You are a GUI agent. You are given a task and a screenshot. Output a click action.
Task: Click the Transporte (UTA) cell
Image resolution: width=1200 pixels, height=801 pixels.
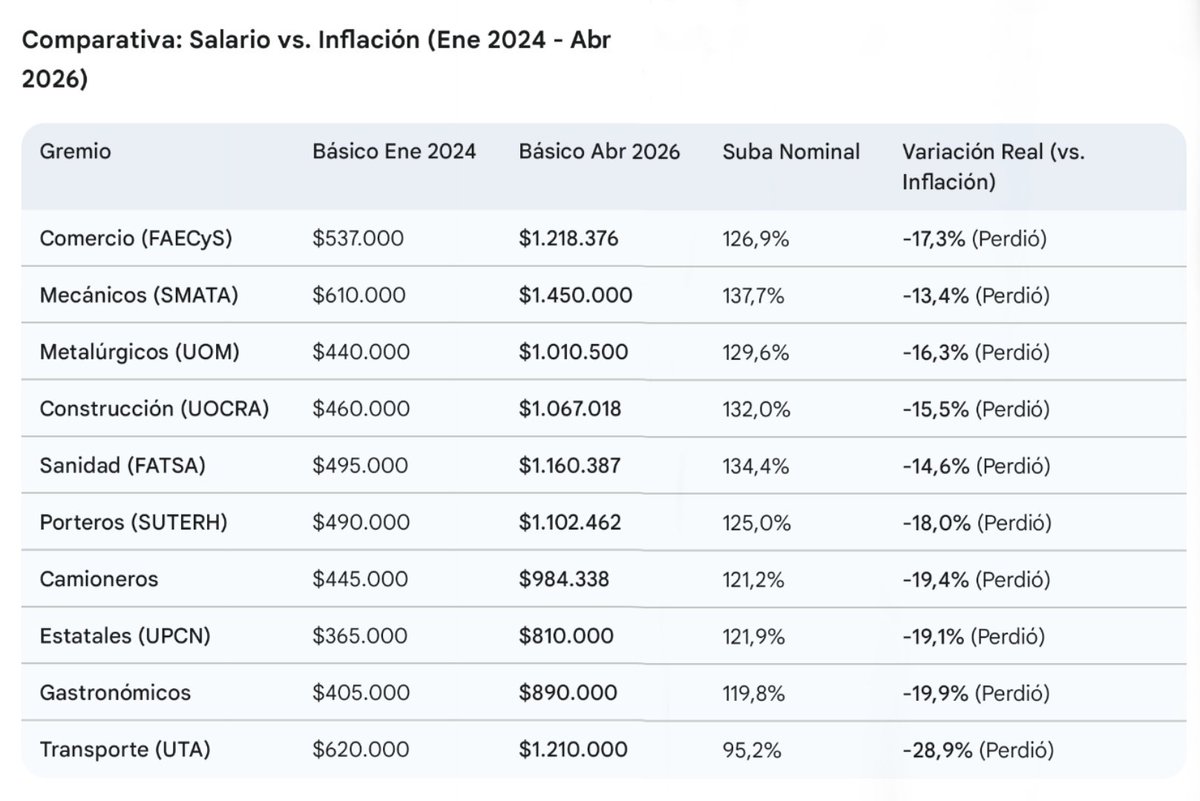[125, 749]
